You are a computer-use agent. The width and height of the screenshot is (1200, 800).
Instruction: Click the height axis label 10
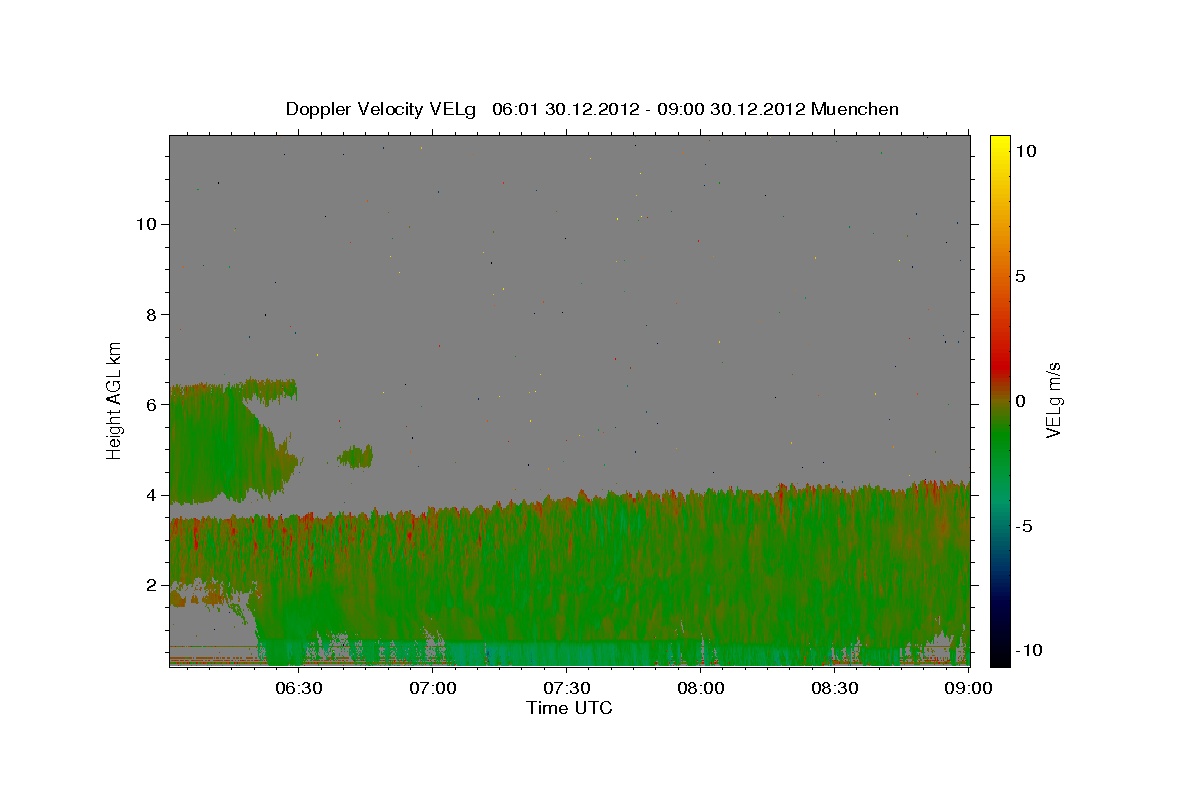[145, 224]
